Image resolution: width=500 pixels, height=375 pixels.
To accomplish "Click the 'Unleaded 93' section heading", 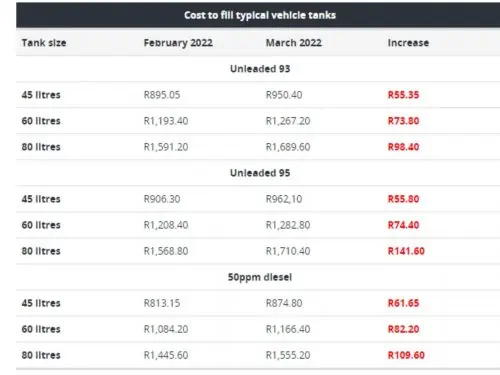I will pyautogui.click(x=260, y=69).
